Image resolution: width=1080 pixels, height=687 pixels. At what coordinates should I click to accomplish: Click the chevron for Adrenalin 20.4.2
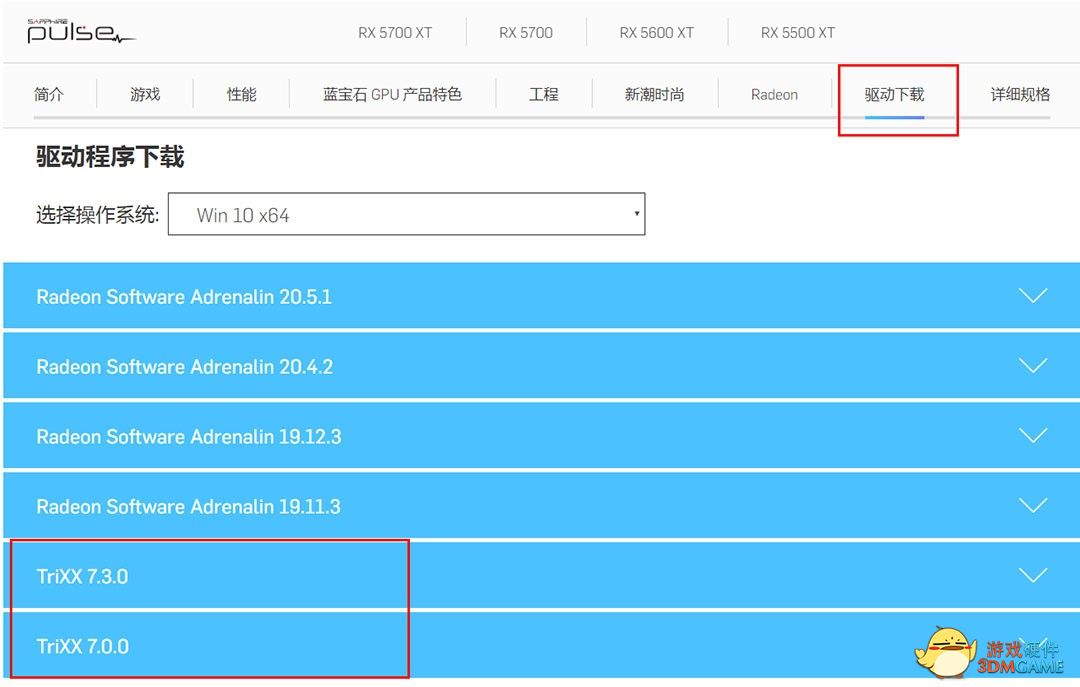coord(1033,365)
